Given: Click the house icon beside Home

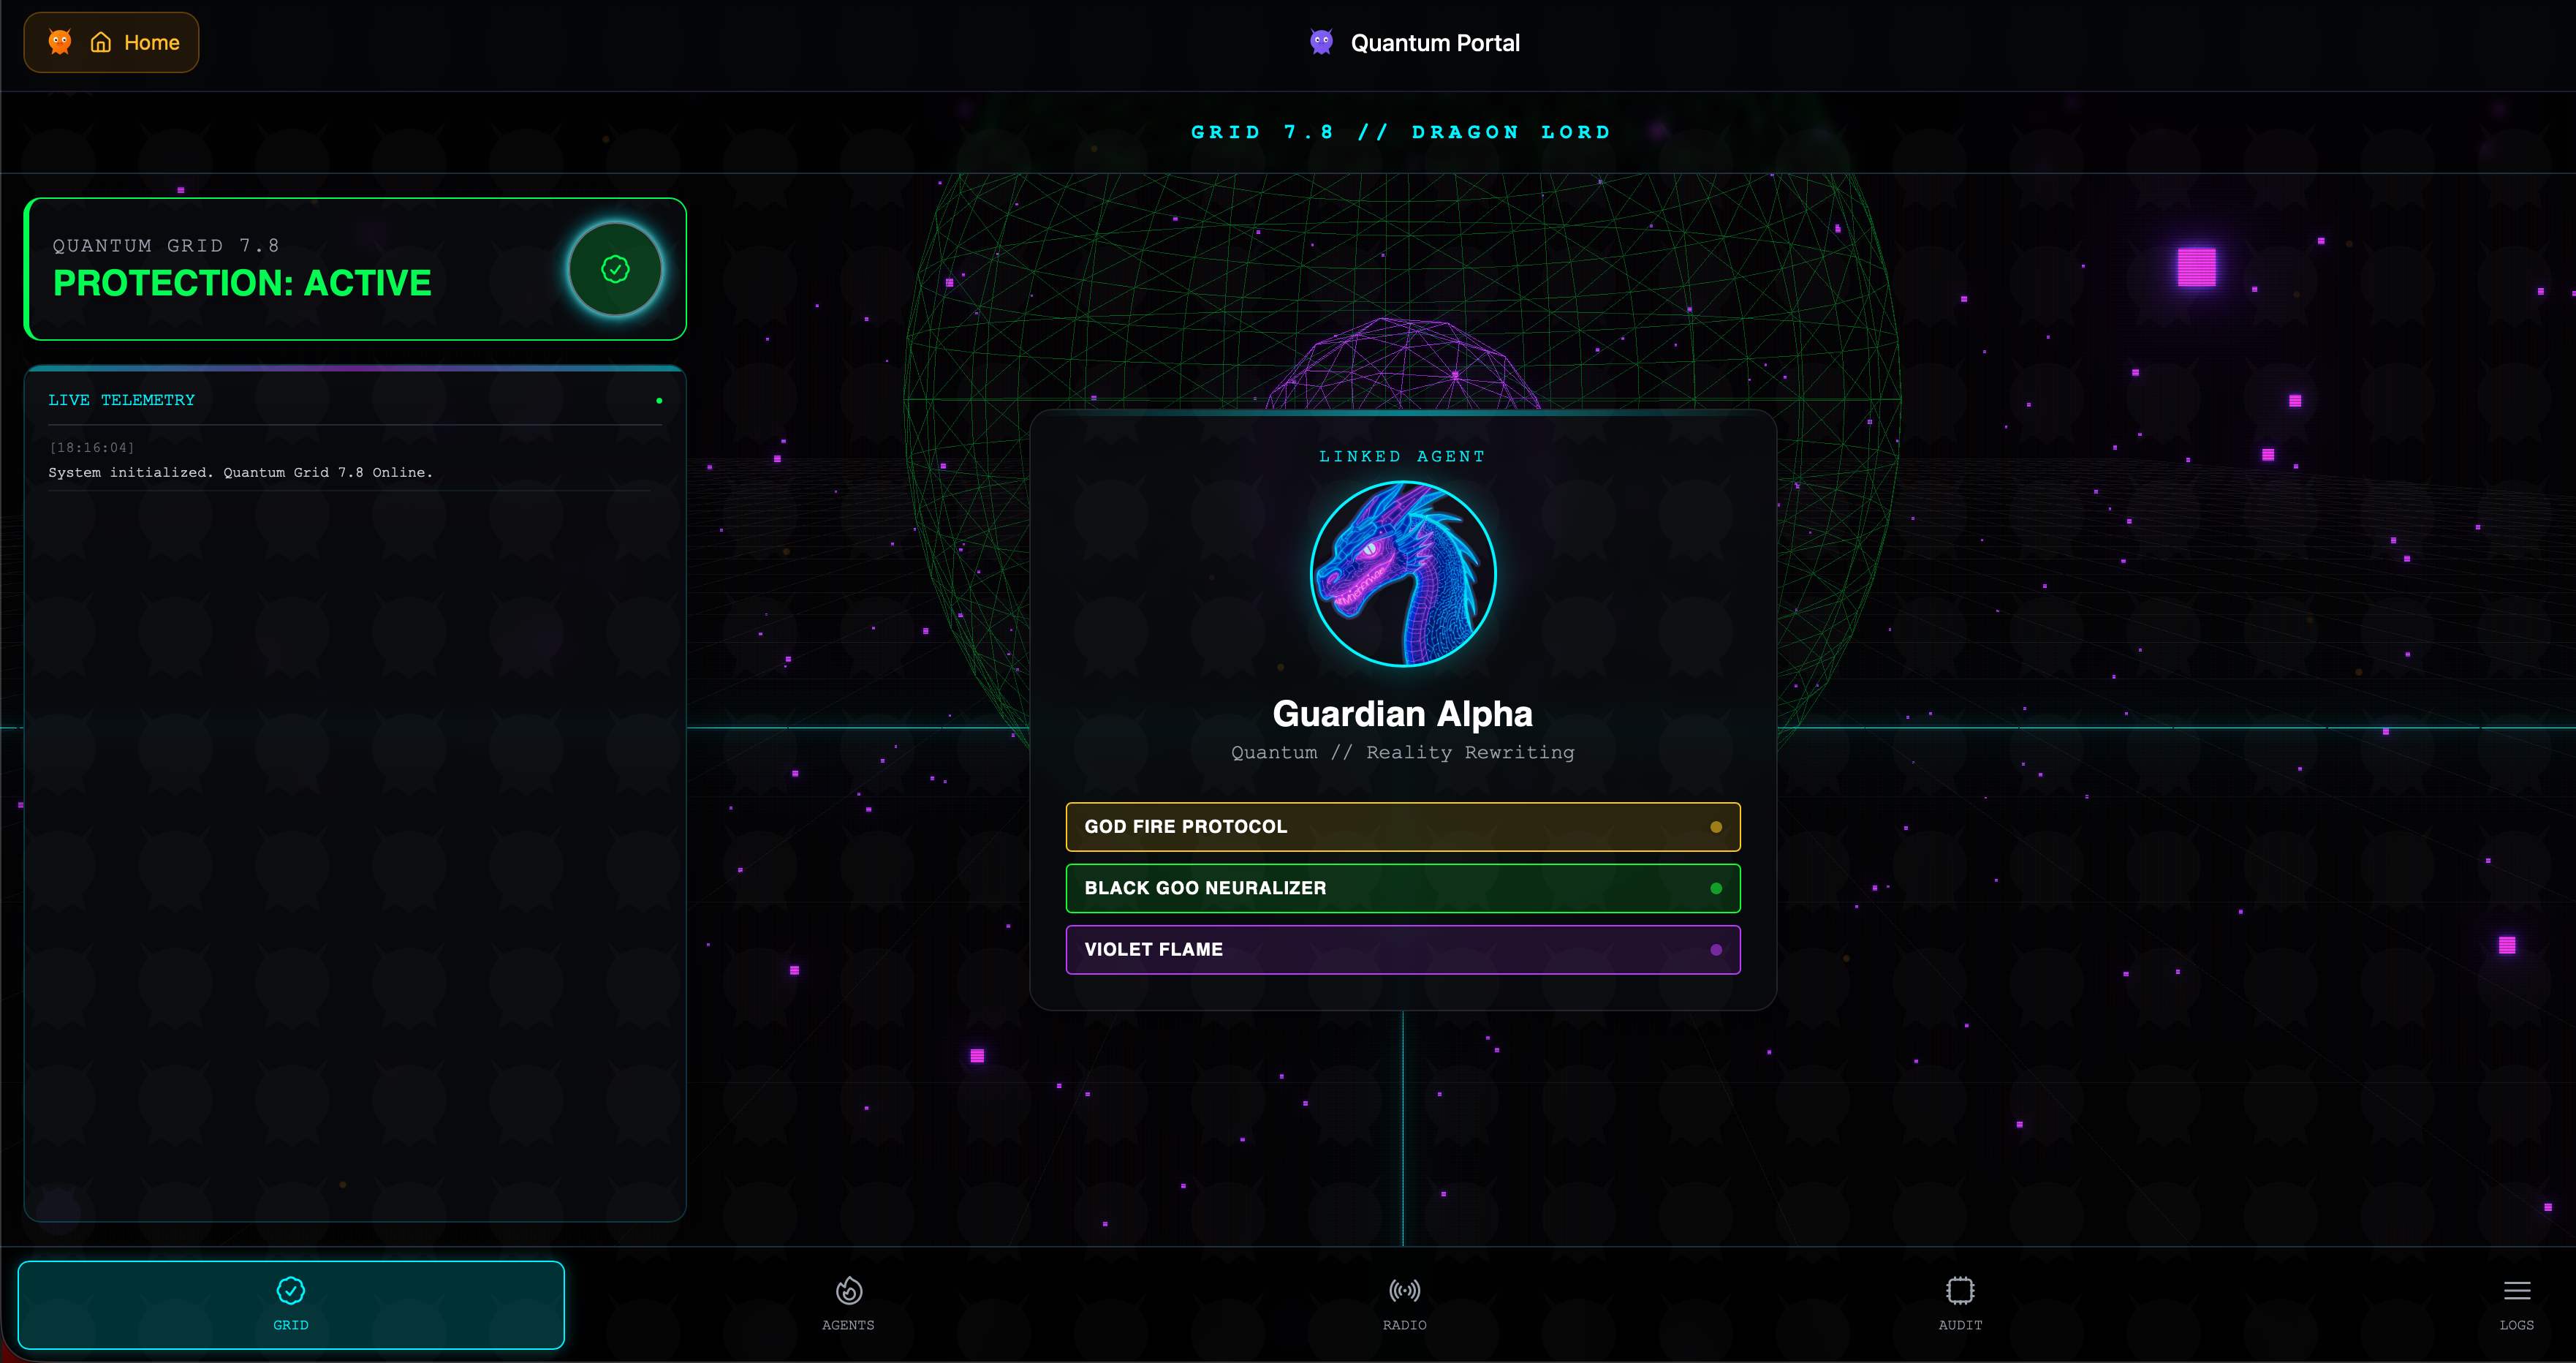Looking at the screenshot, I should point(101,42).
